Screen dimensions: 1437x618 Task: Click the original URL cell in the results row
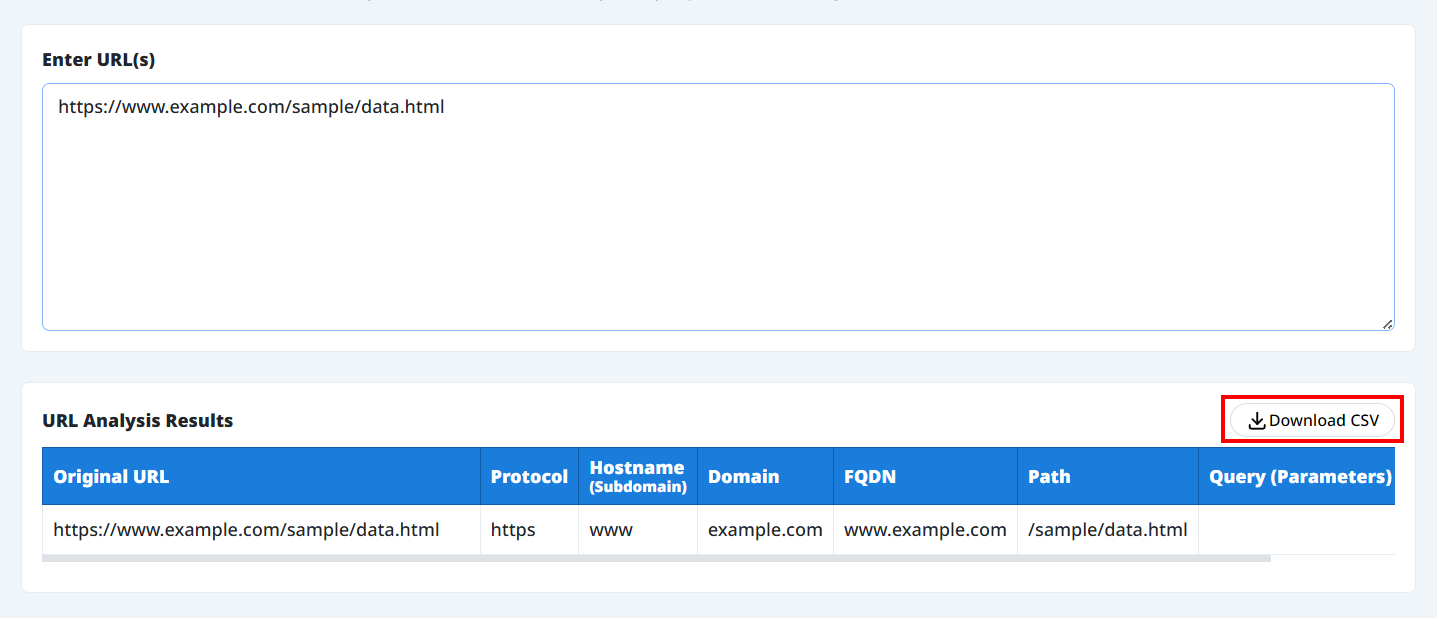click(x=246, y=530)
